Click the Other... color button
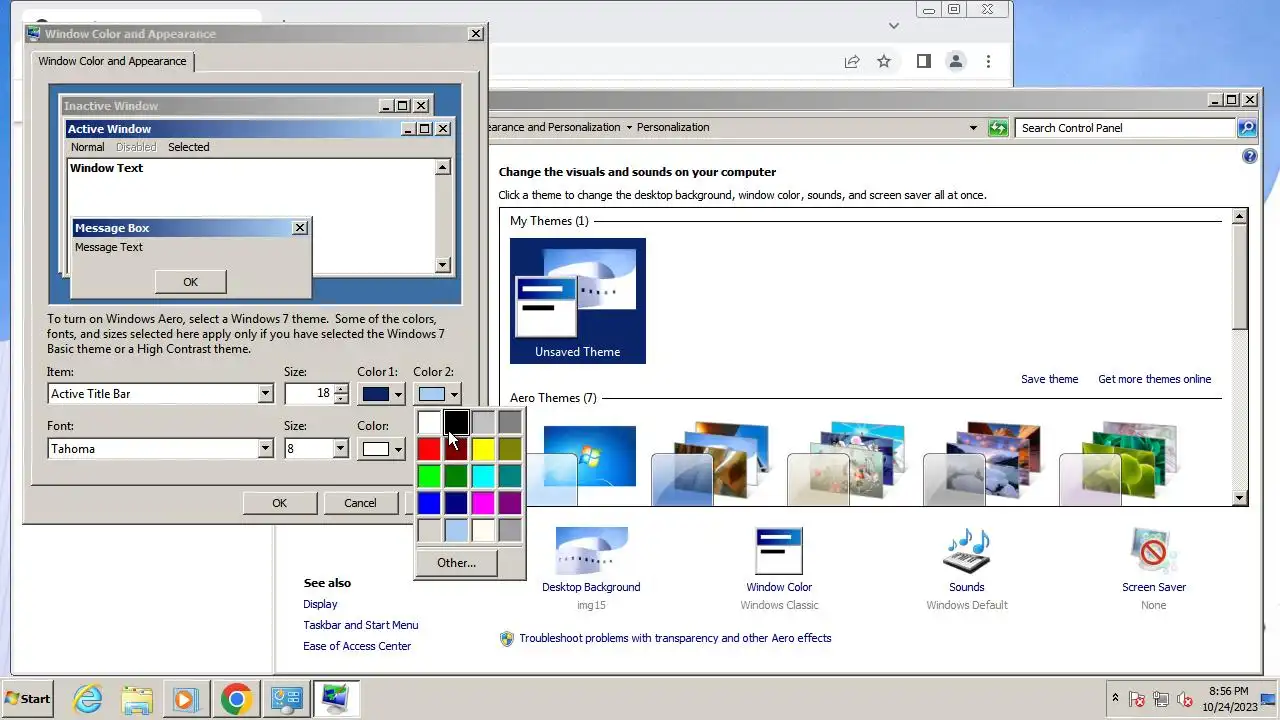The width and height of the screenshot is (1280, 720). [x=456, y=563]
